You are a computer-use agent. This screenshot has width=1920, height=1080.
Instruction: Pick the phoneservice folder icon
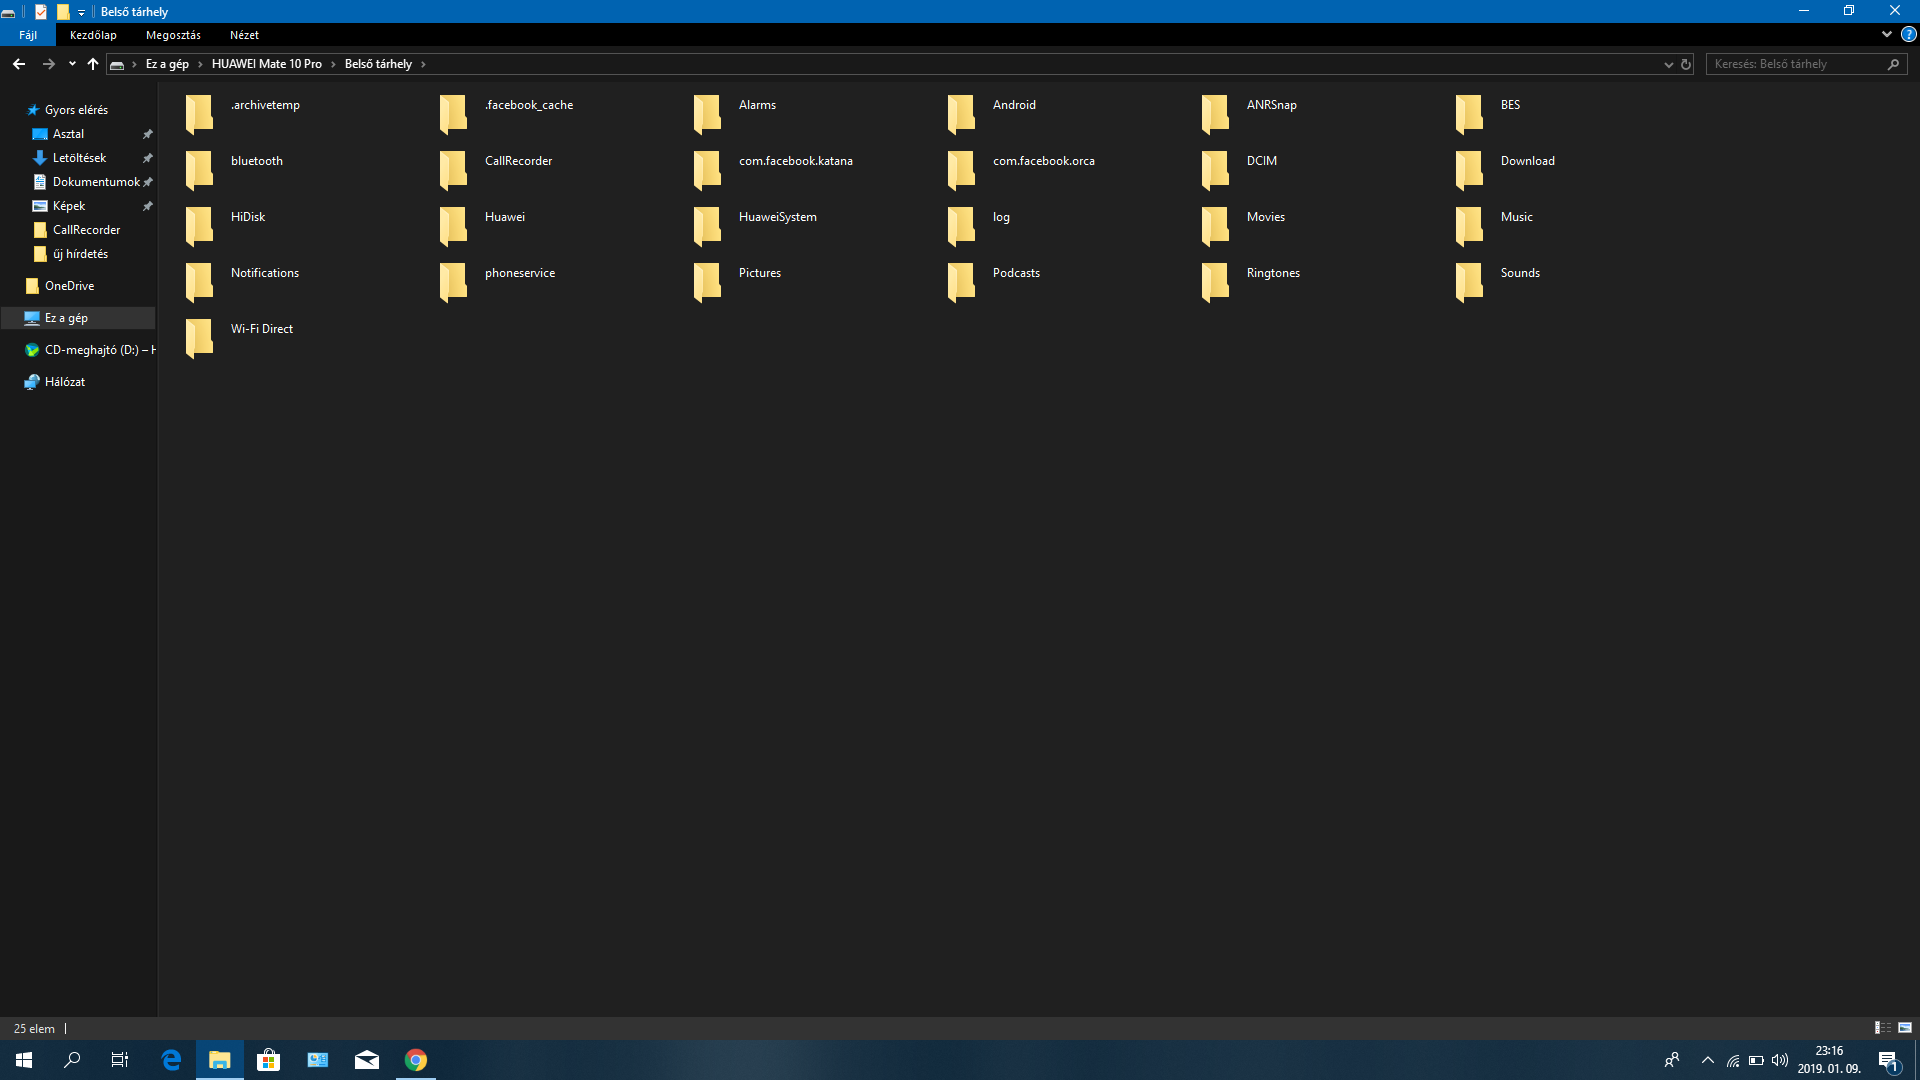click(453, 282)
